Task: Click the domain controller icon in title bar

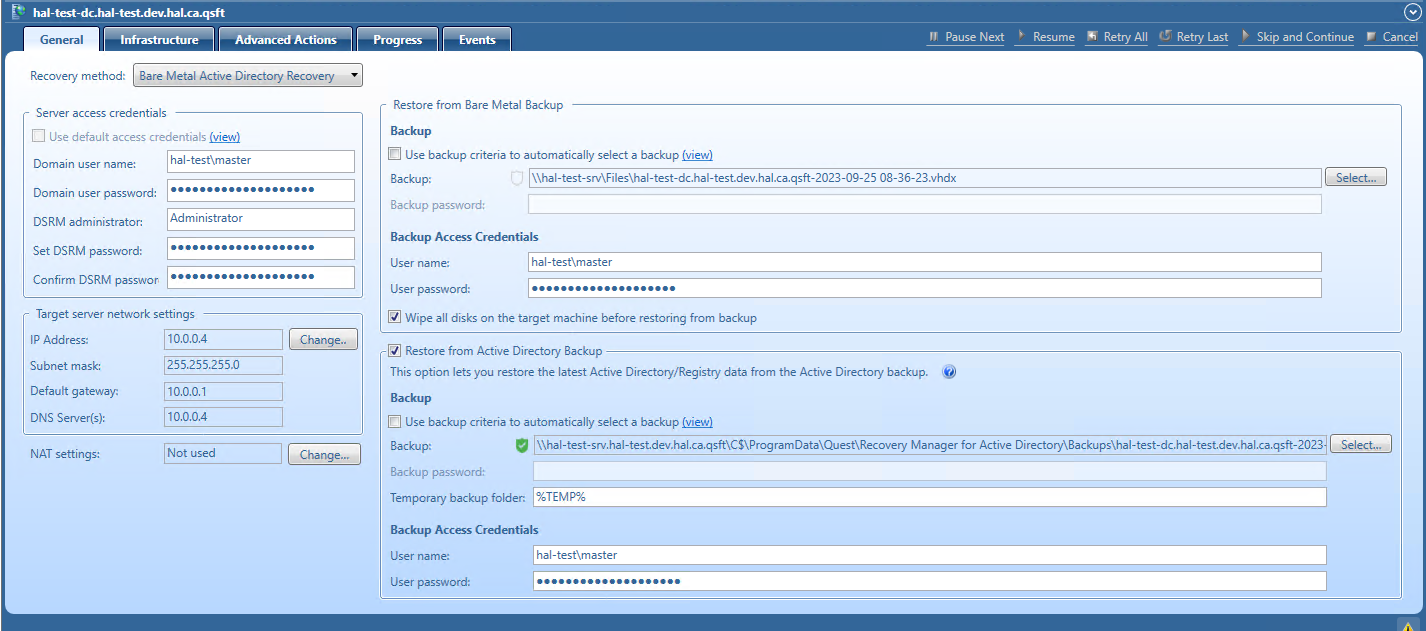Action: click(x=18, y=11)
